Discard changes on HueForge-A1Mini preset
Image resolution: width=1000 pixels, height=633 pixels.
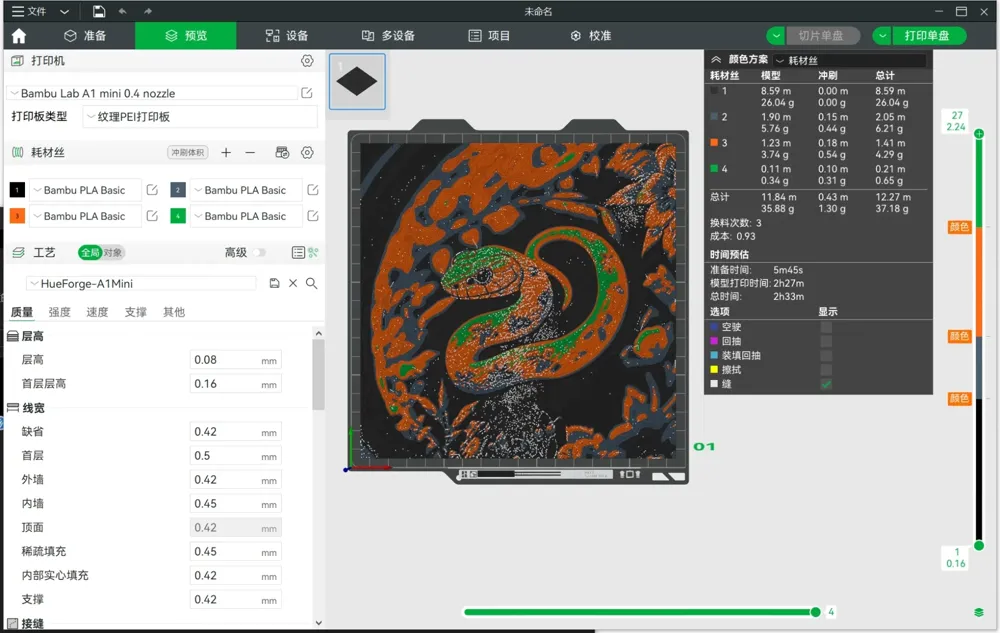tap(293, 283)
